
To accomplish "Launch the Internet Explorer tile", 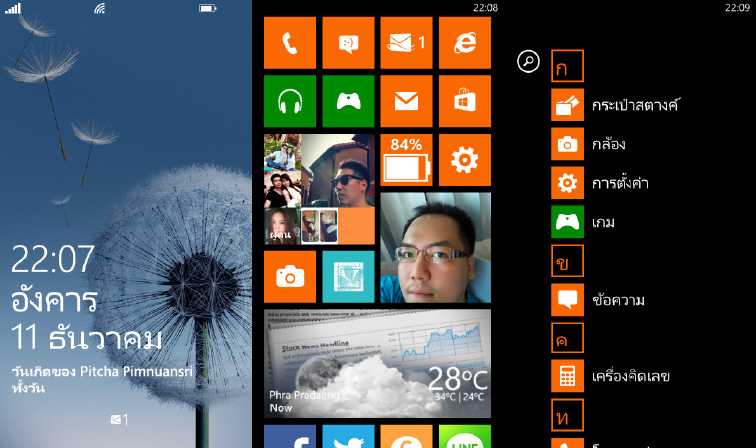I will pyautogui.click(x=464, y=43).
